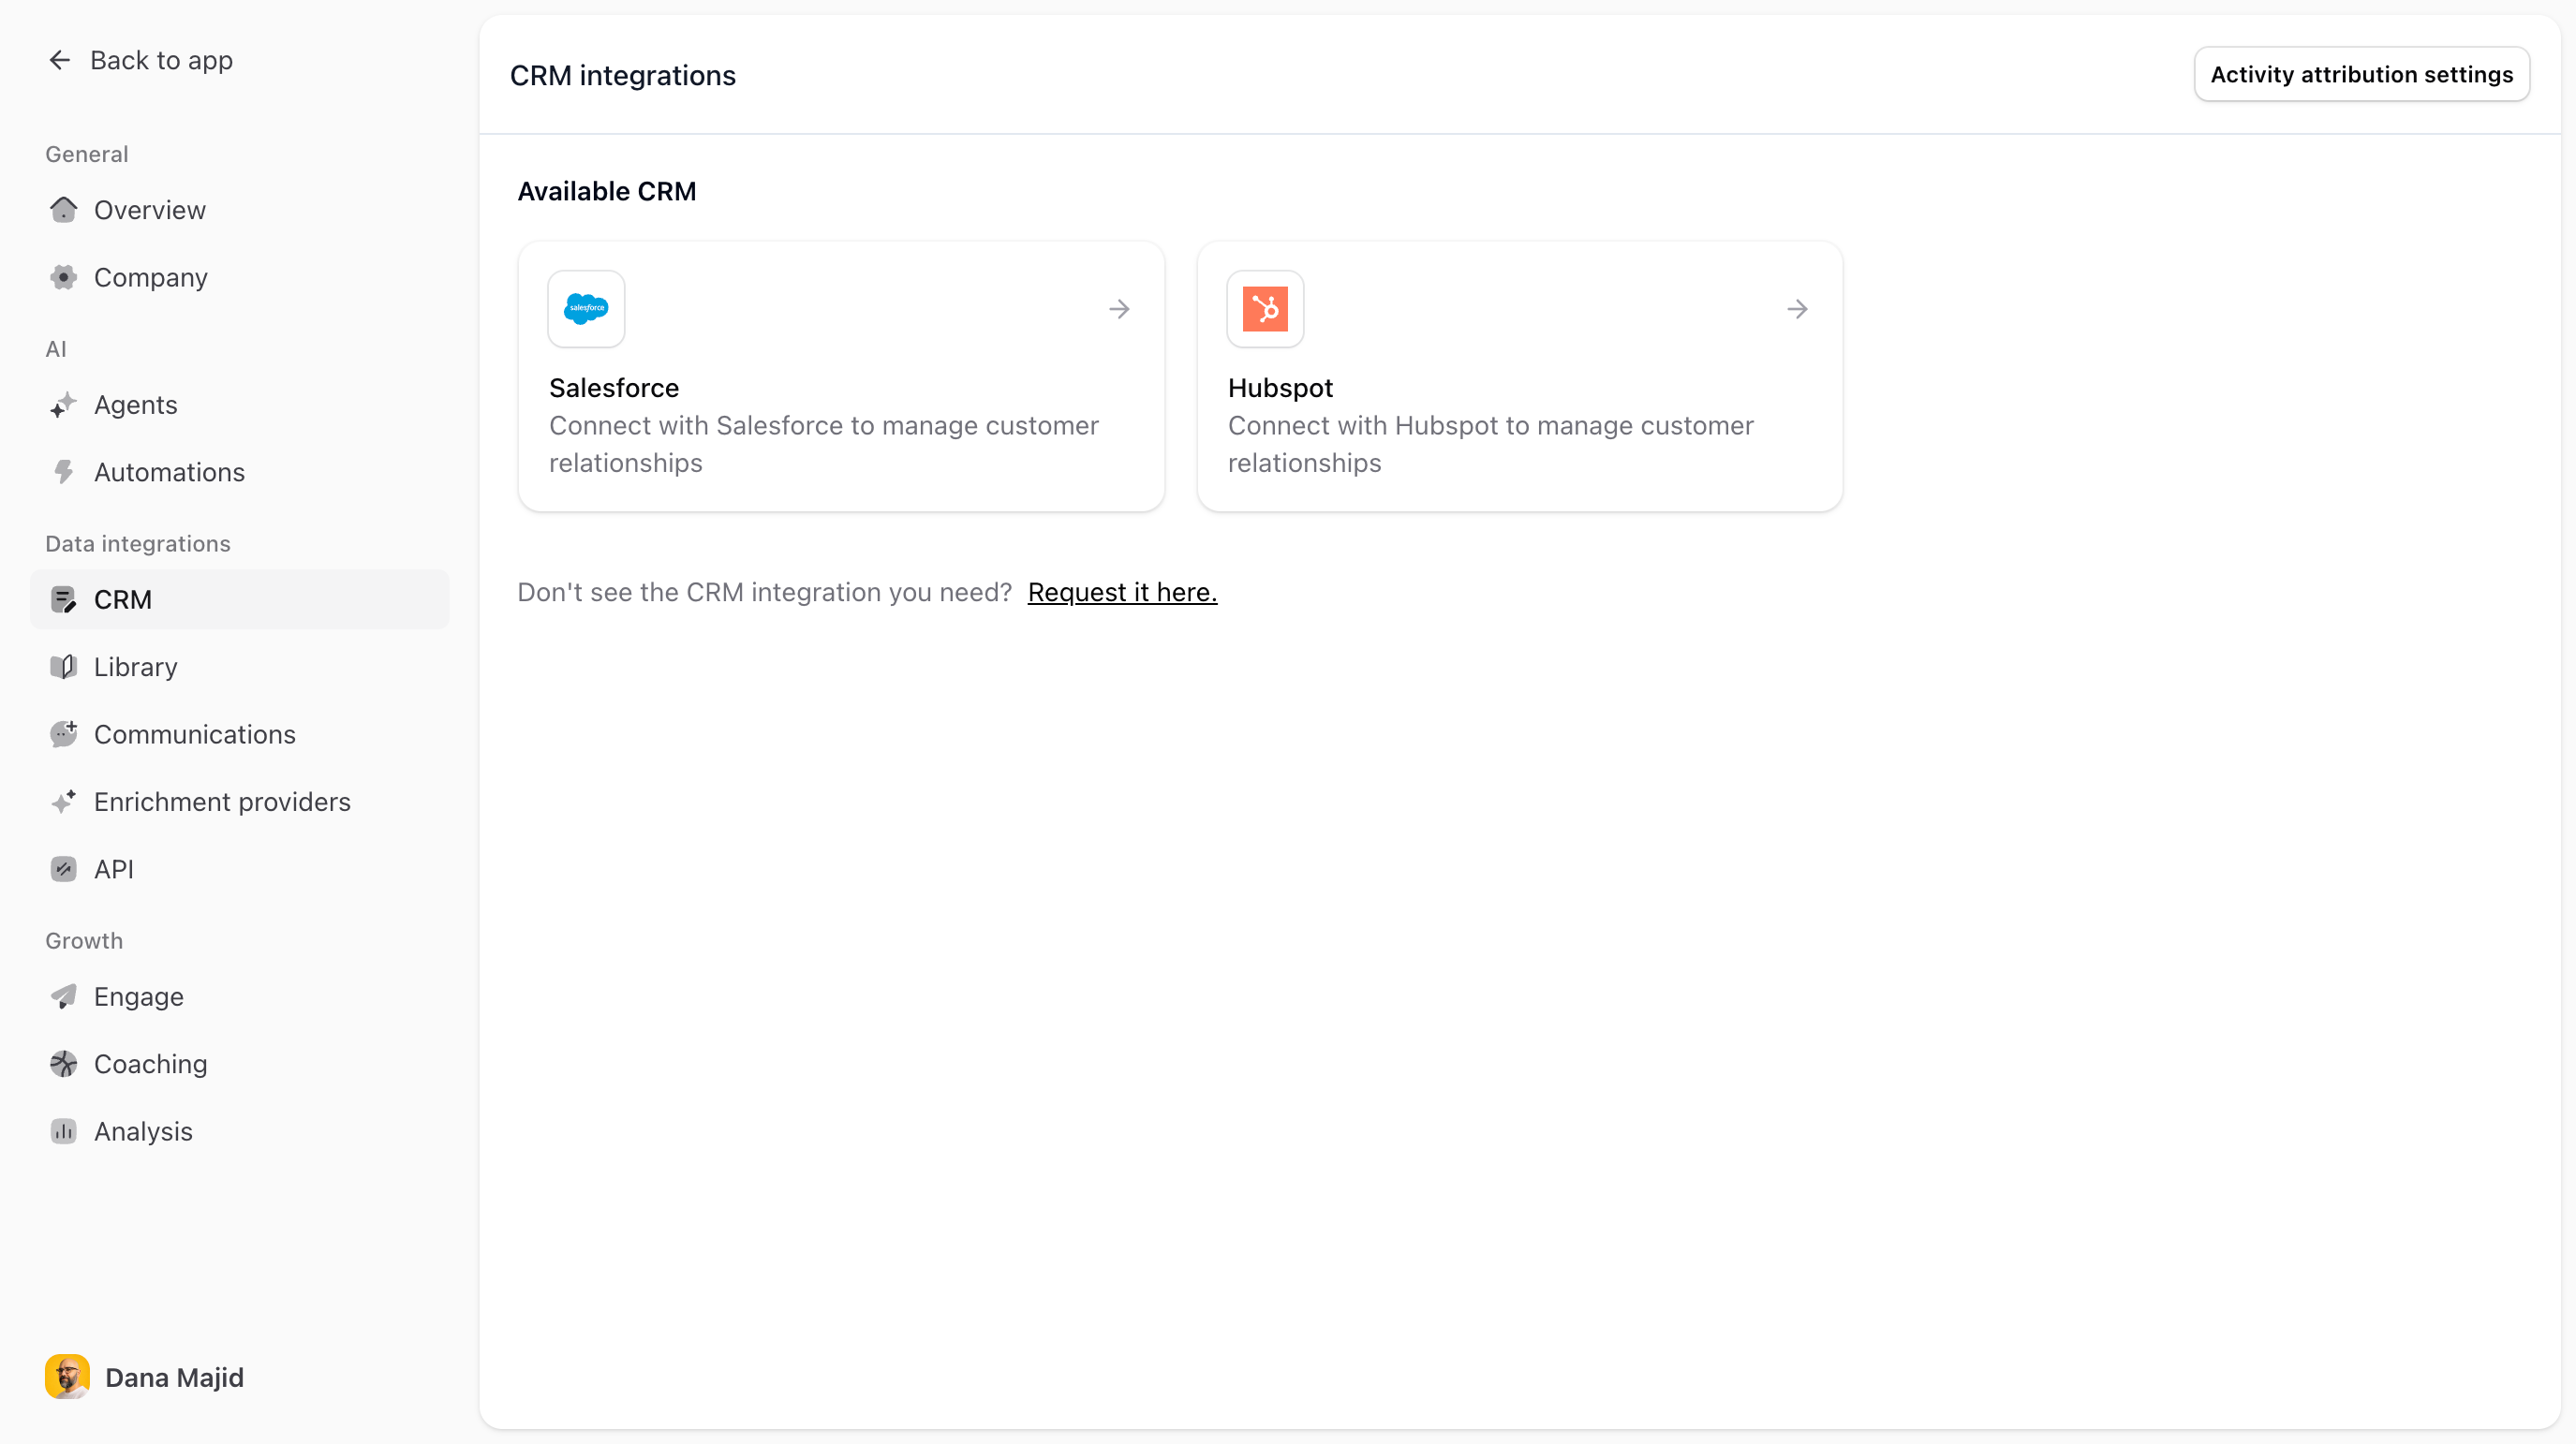The image size is (2576, 1444).
Task: Click the Analysis bar chart icon
Action: [x=63, y=1132]
